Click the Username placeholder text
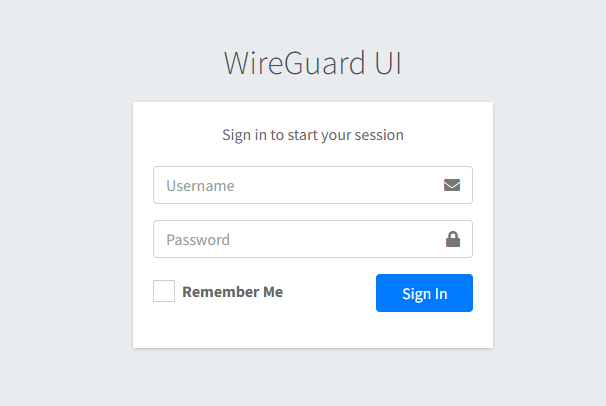Image resolution: width=606 pixels, height=406 pixels. pyautogui.click(x=200, y=185)
